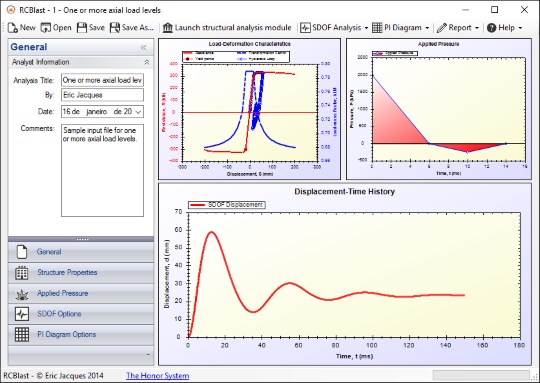The height and width of the screenshot is (383, 540).
Task: Click the Open file icon
Action: 45,28
